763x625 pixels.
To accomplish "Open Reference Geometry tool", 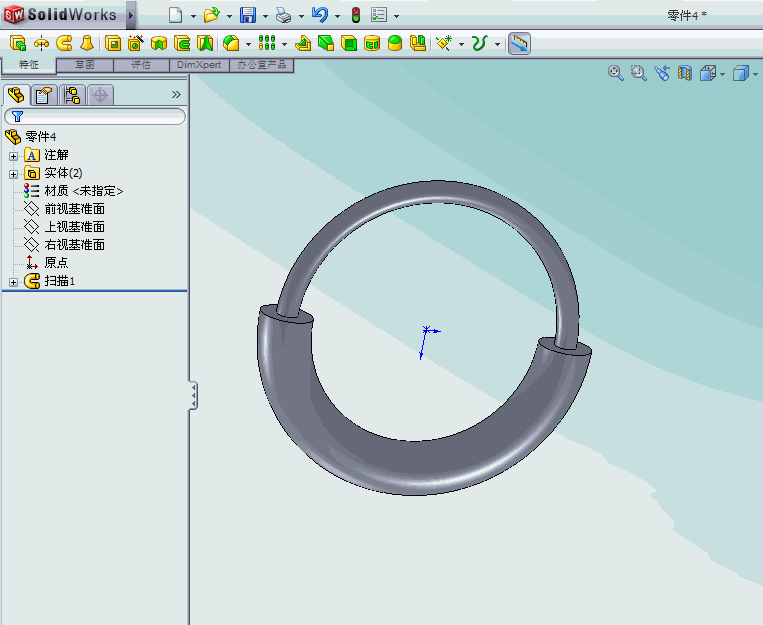I will tap(444, 43).
